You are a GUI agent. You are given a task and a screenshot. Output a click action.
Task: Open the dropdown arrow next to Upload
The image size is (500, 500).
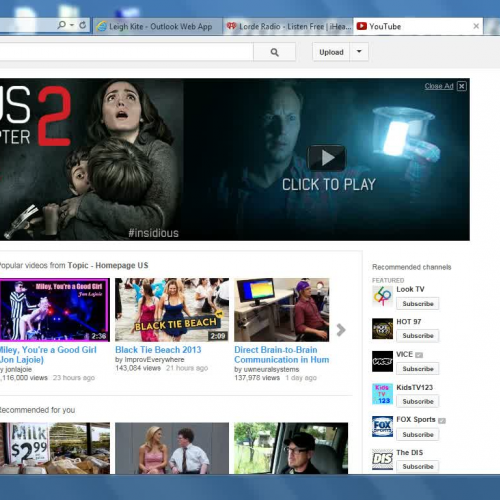pos(359,52)
